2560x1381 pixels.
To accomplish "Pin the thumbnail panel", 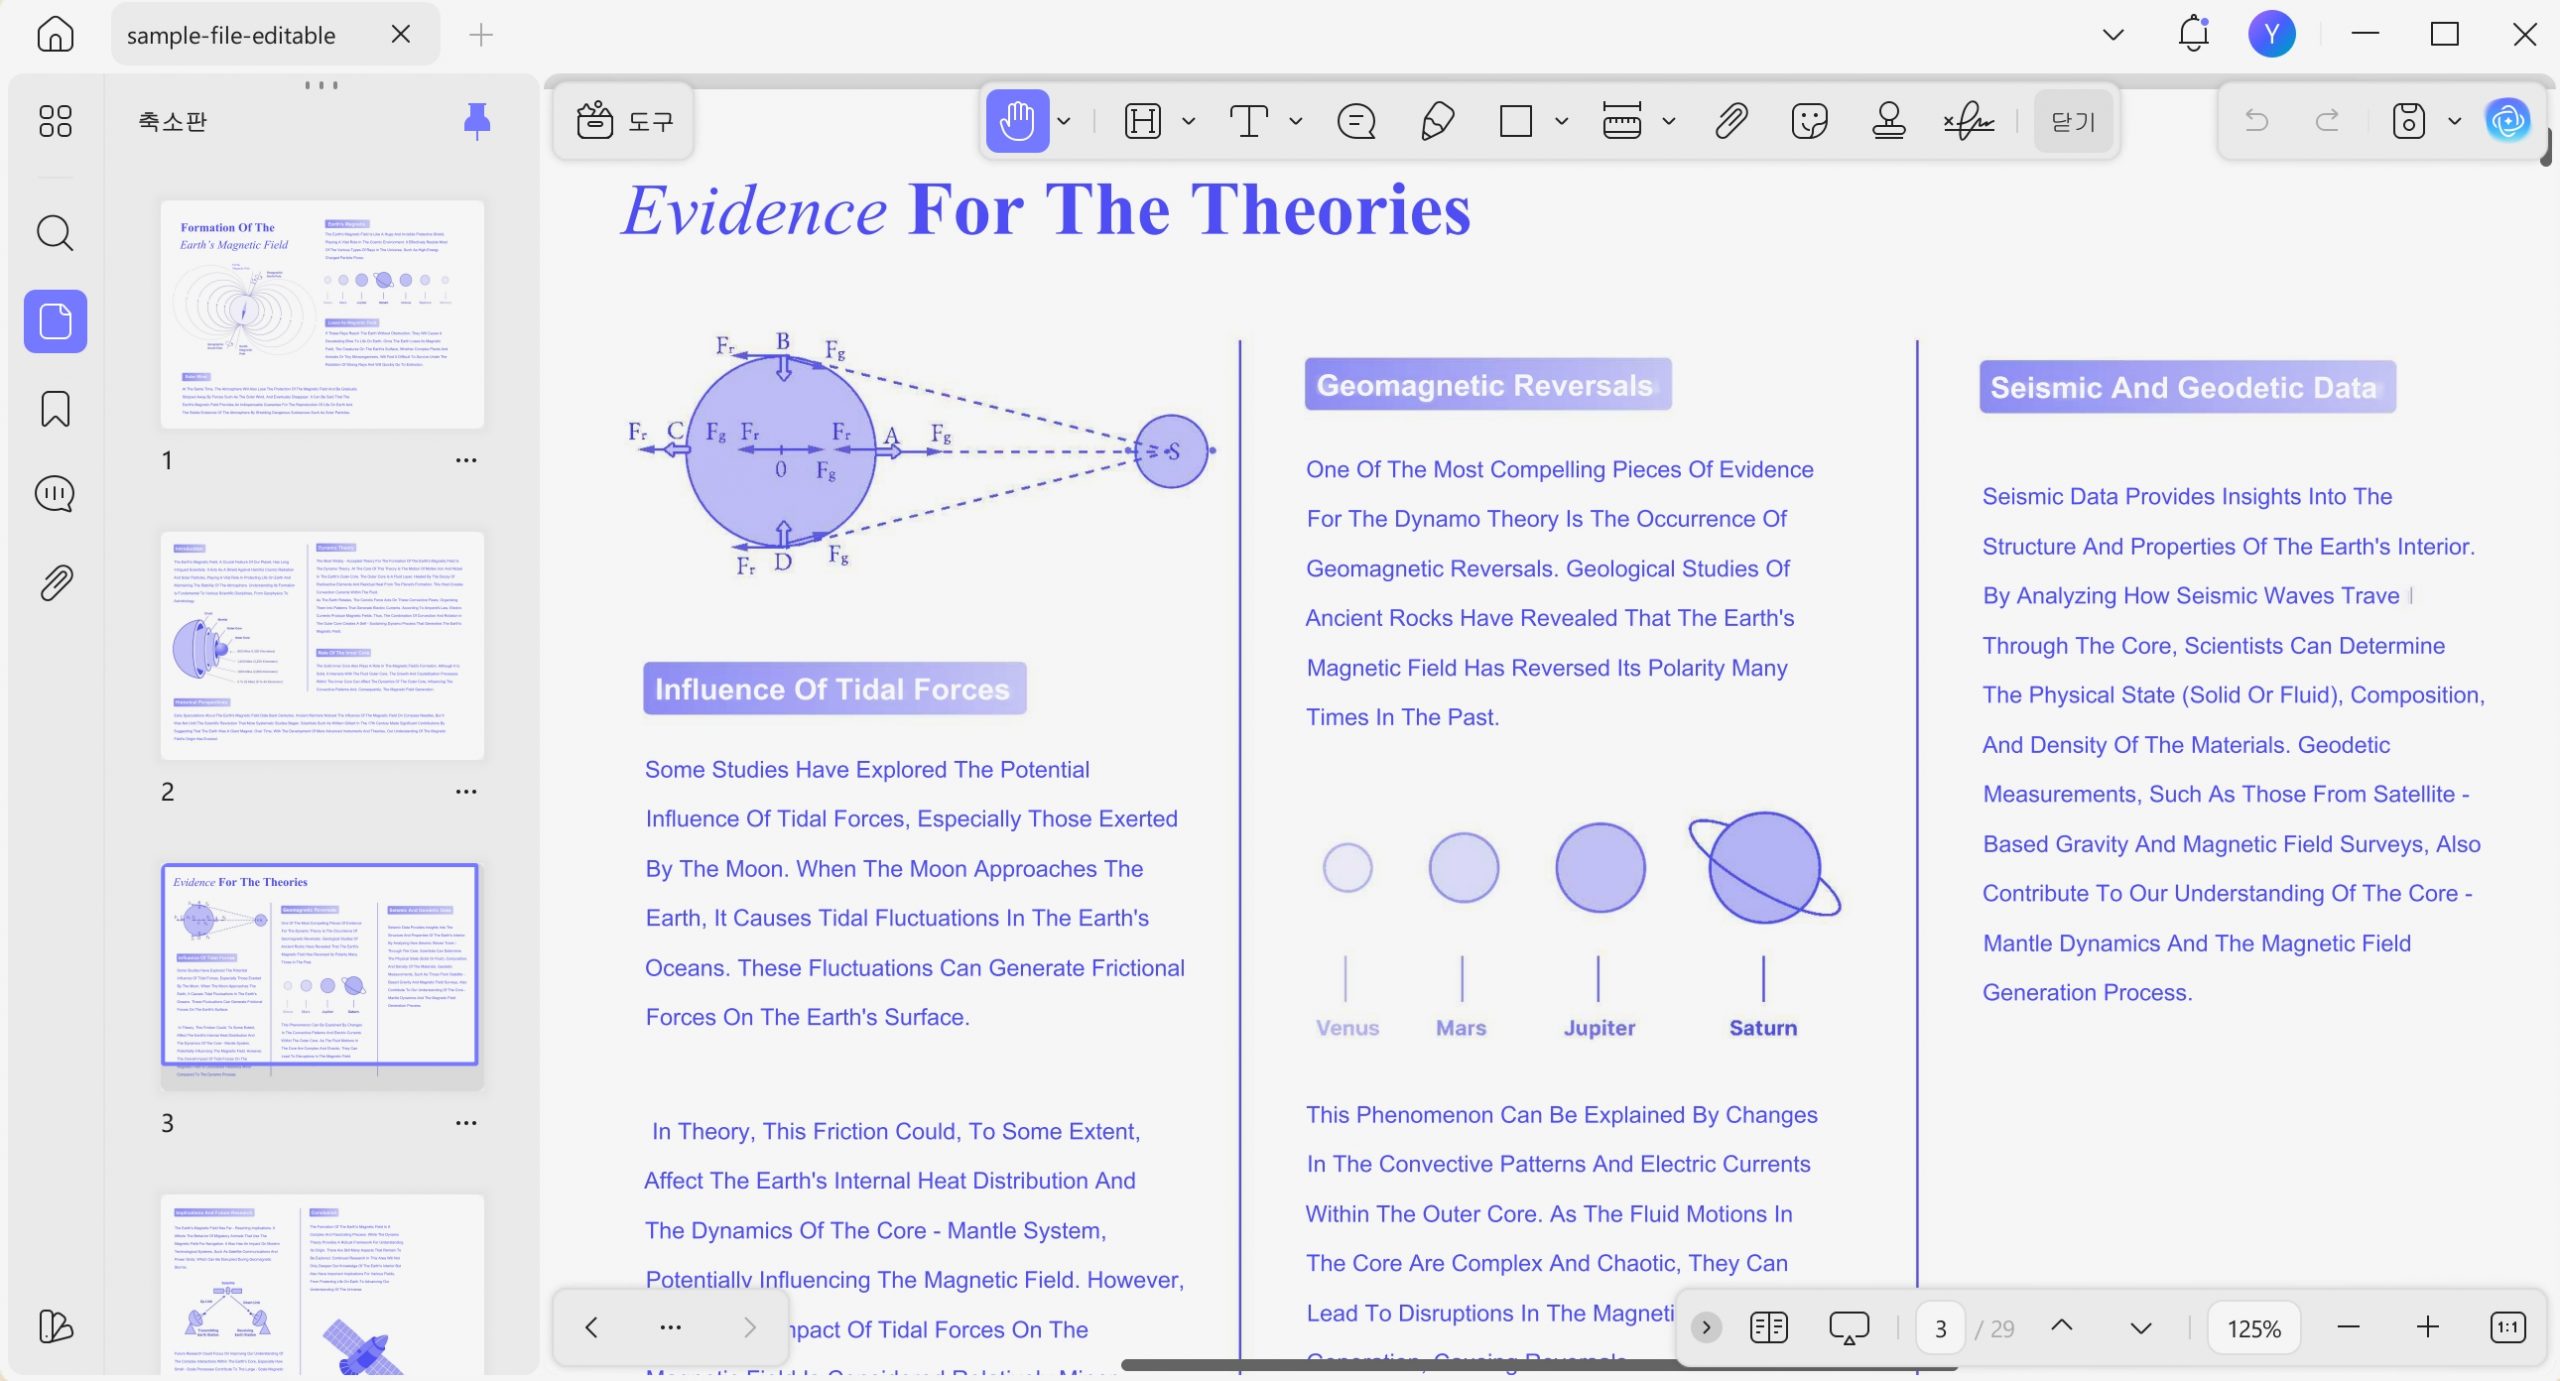I will (477, 121).
